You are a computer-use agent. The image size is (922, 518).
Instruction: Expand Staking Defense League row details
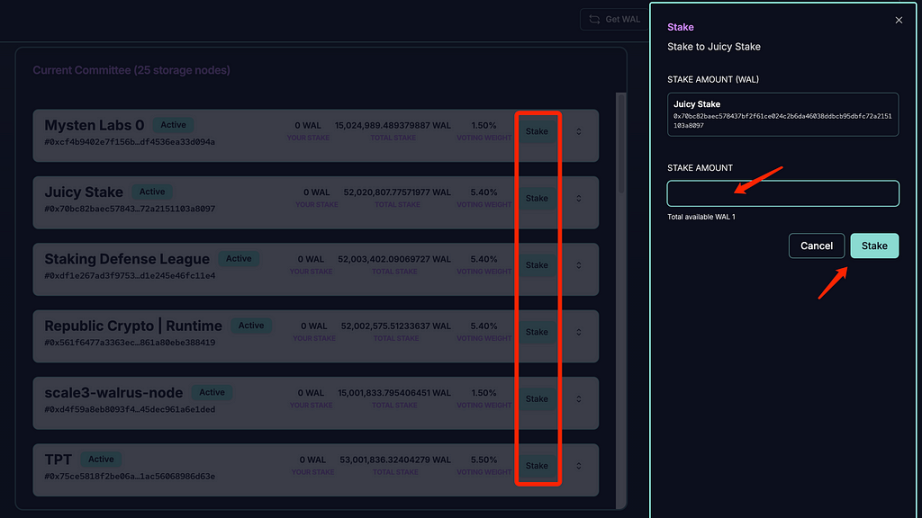click(x=579, y=265)
